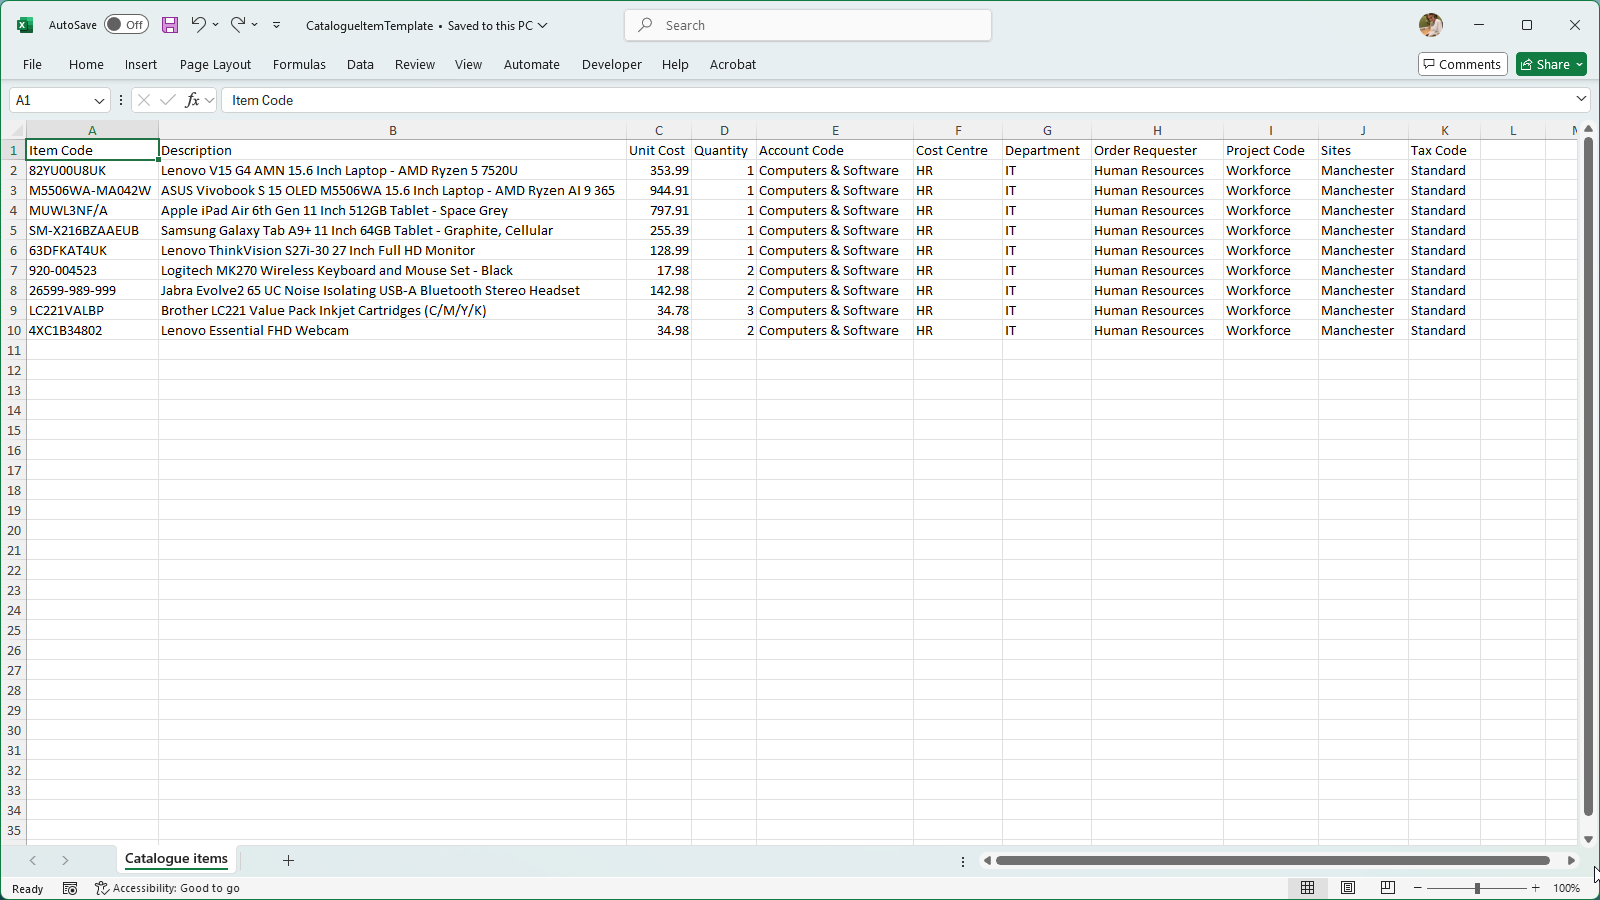Viewport: 1600px width, 900px height.
Task: Open the Developer tab
Action: point(612,64)
